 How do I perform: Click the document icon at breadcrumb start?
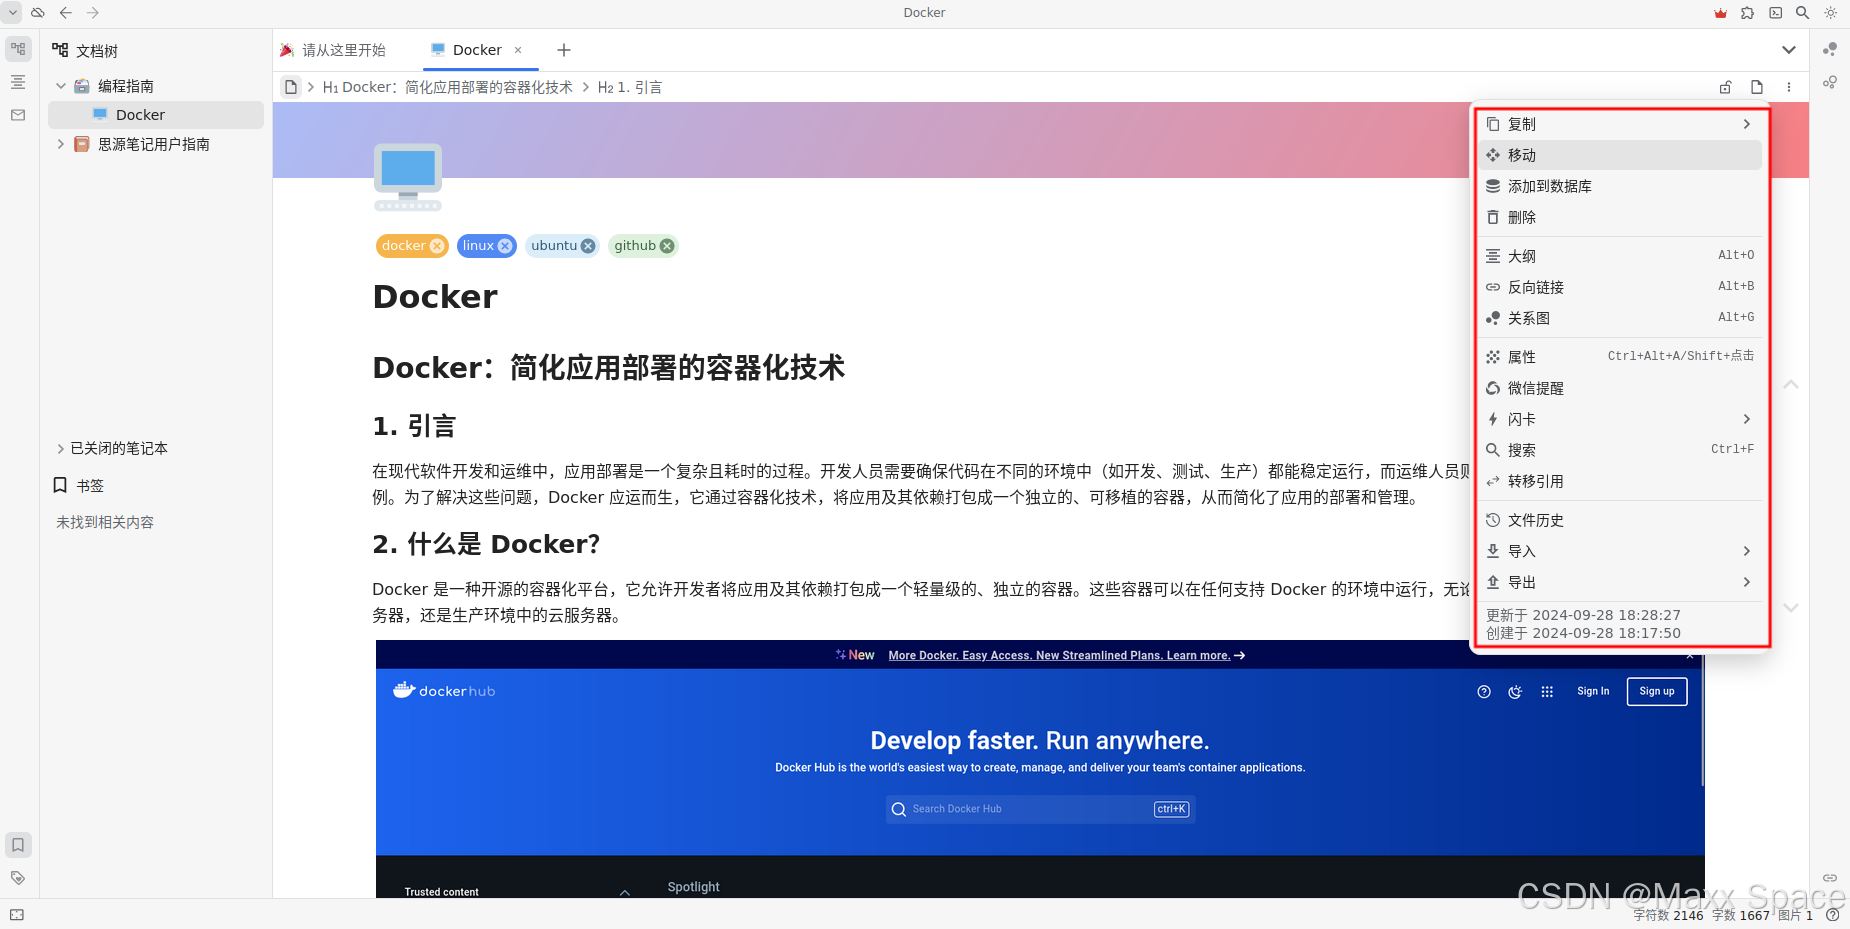(291, 87)
